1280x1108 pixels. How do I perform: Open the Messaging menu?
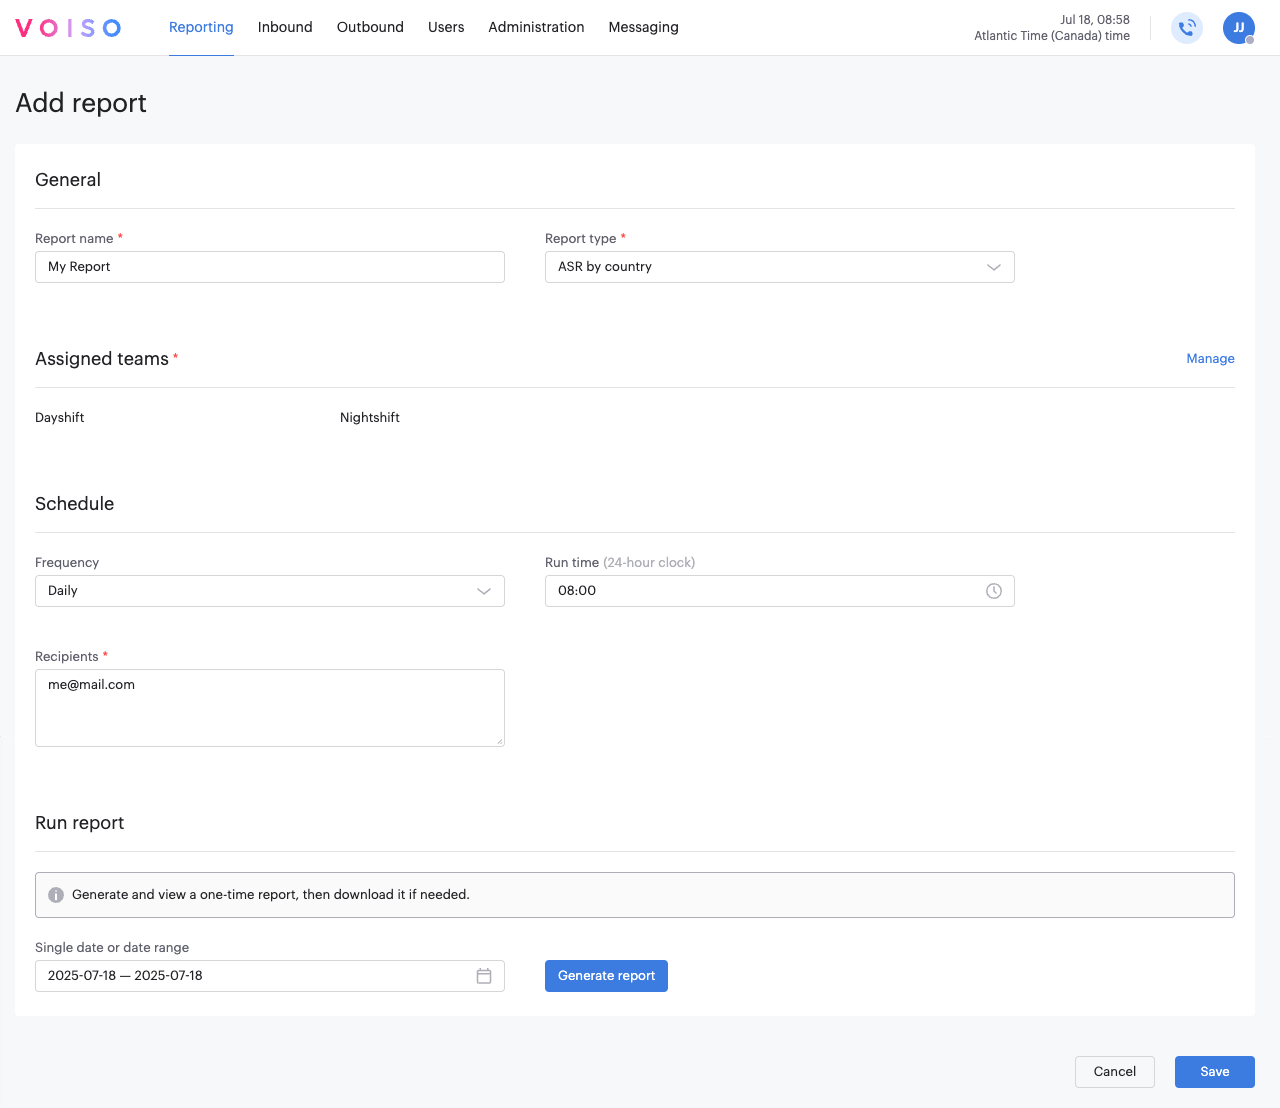pos(644,27)
